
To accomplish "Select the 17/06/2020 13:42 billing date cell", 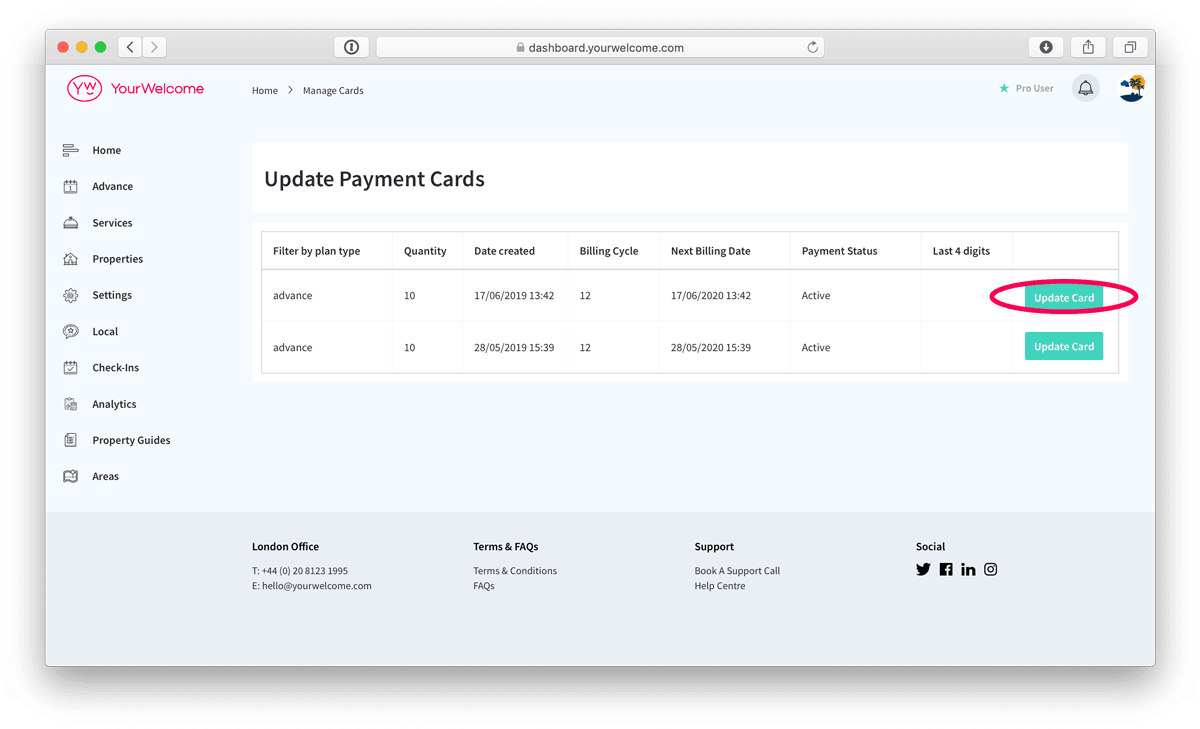I will click(x=711, y=296).
